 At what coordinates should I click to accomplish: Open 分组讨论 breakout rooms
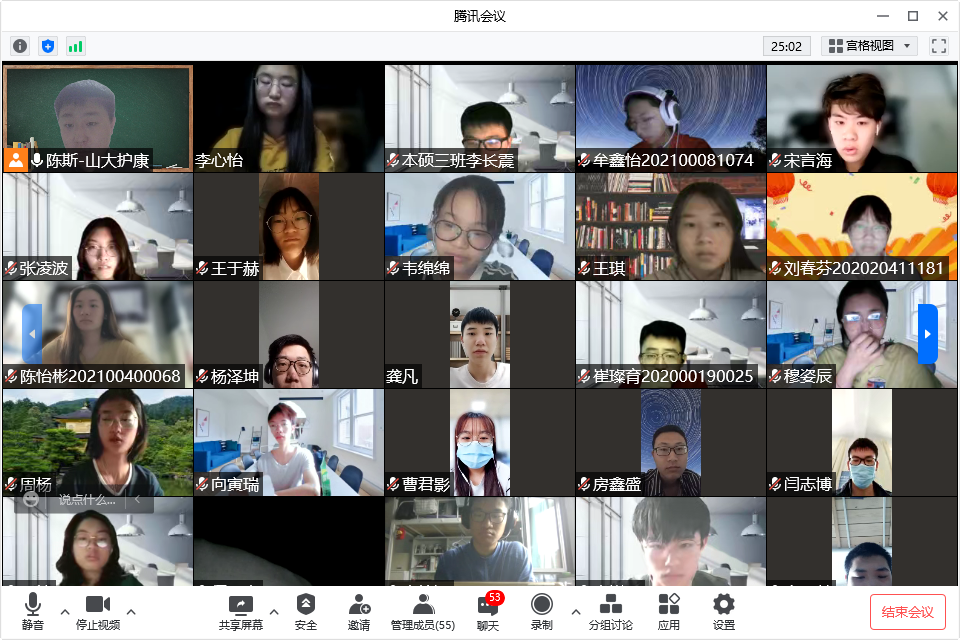click(610, 611)
